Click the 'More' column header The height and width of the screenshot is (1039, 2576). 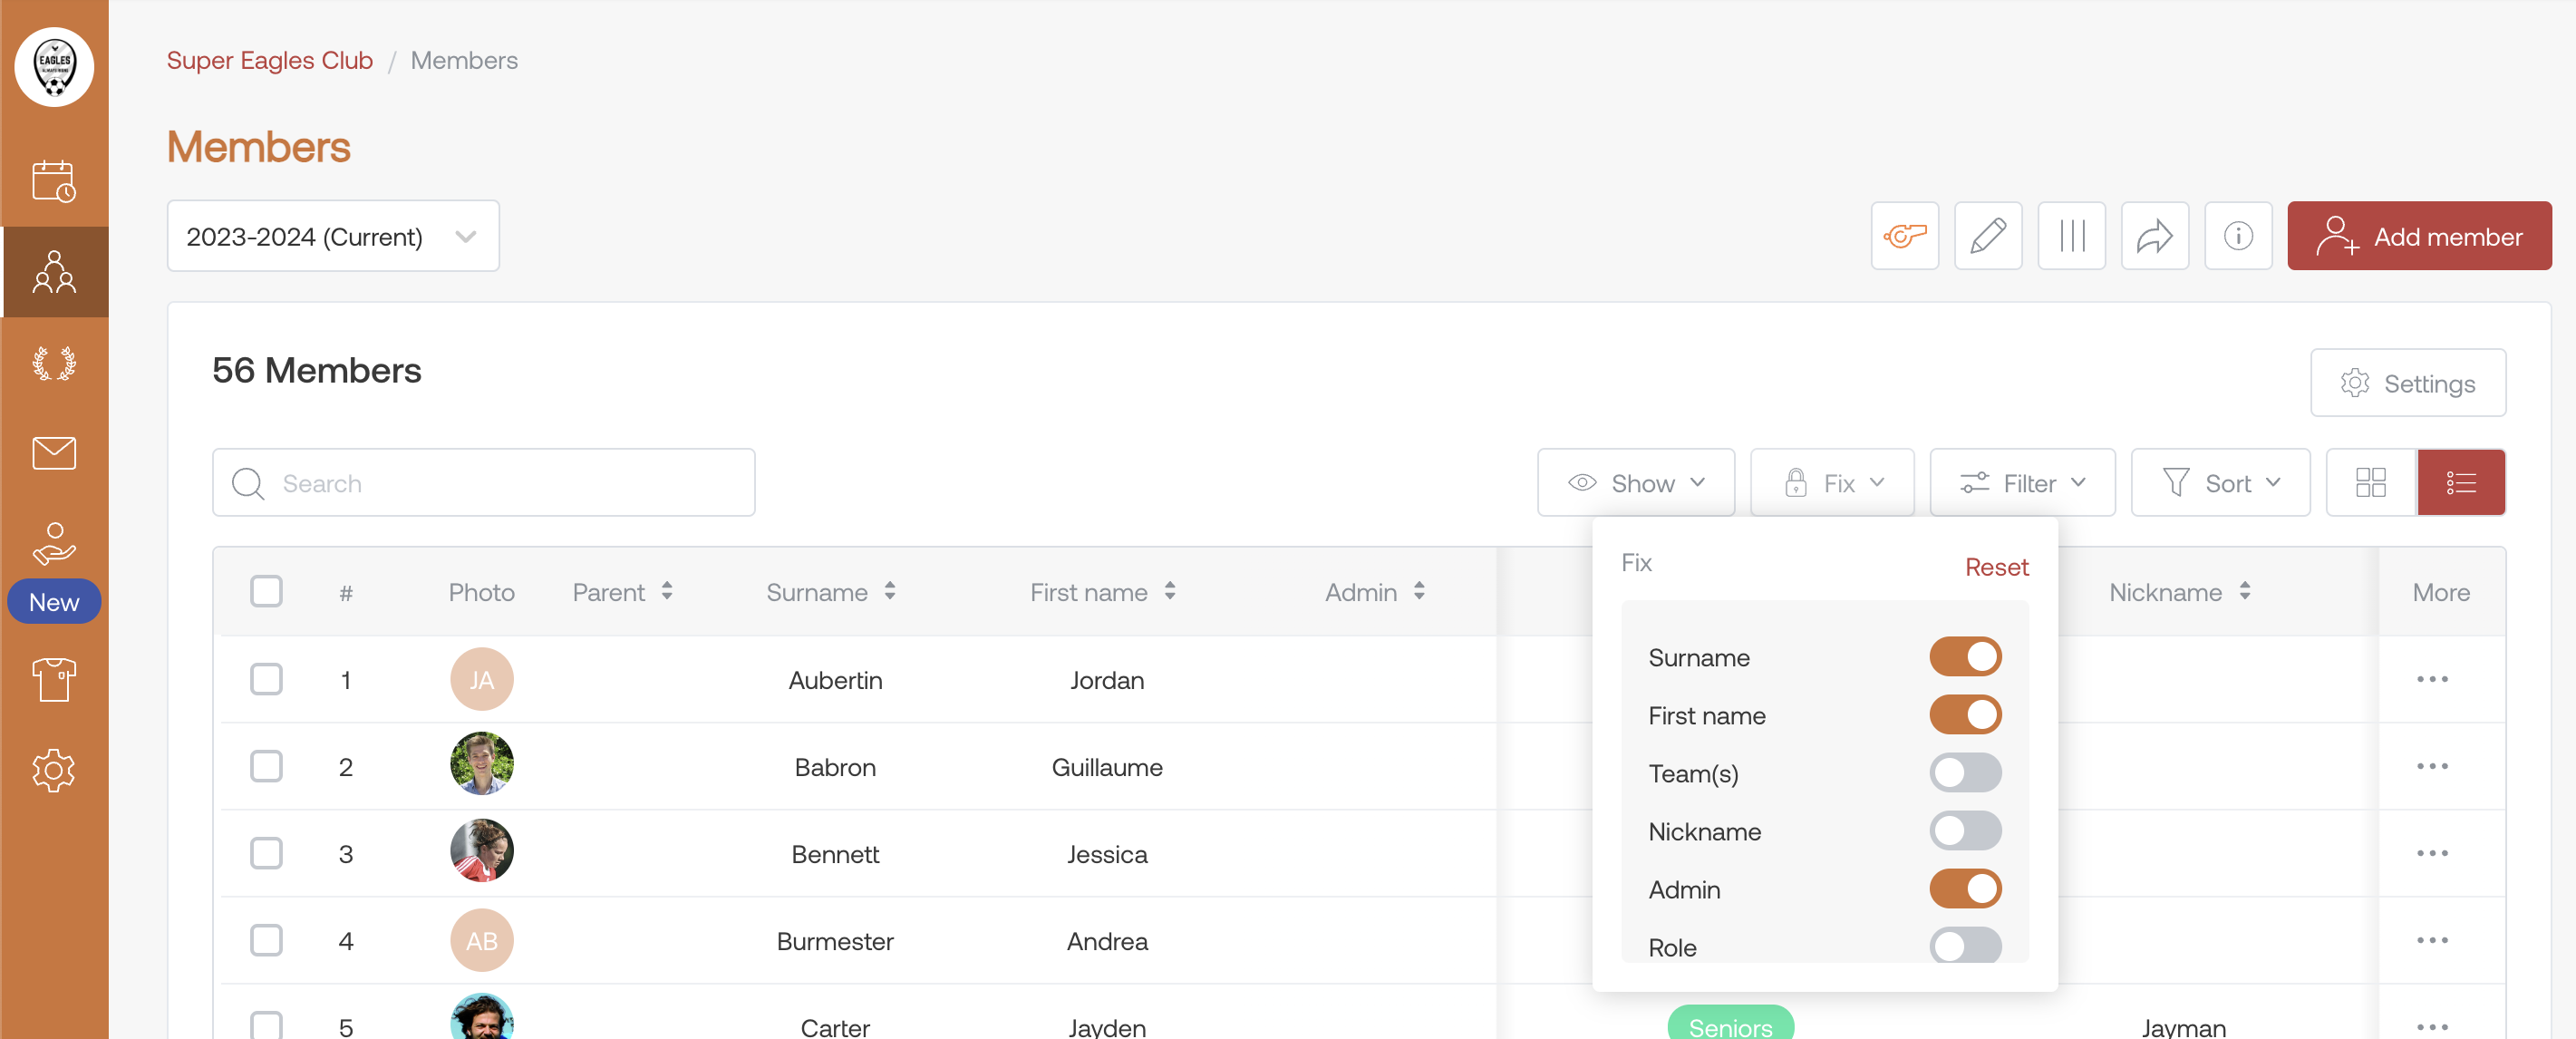click(x=2441, y=592)
